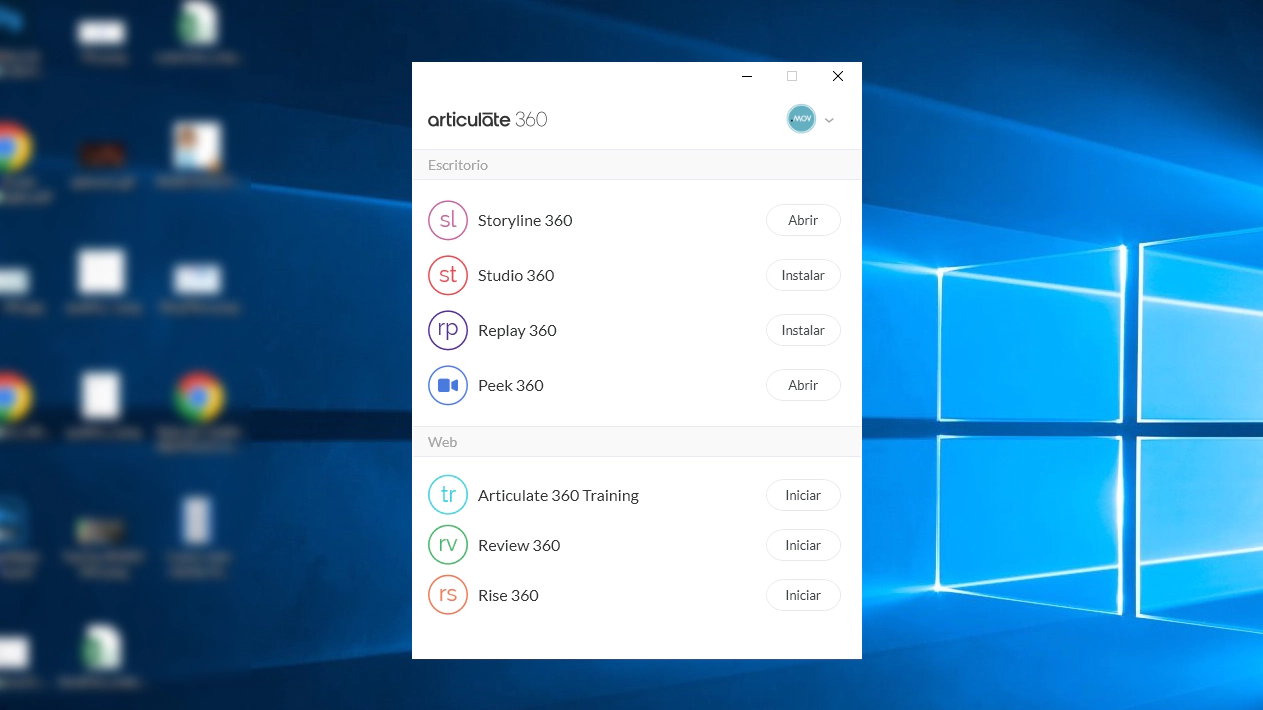
Task: Click the Review 360 'rv' icon
Action: point(448,545)
